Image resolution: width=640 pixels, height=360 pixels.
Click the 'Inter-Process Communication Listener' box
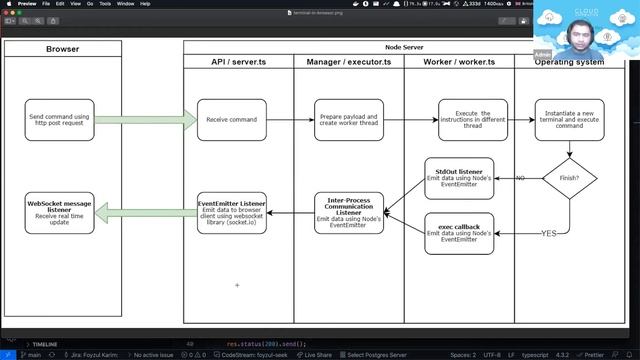[x=349, y=213]
